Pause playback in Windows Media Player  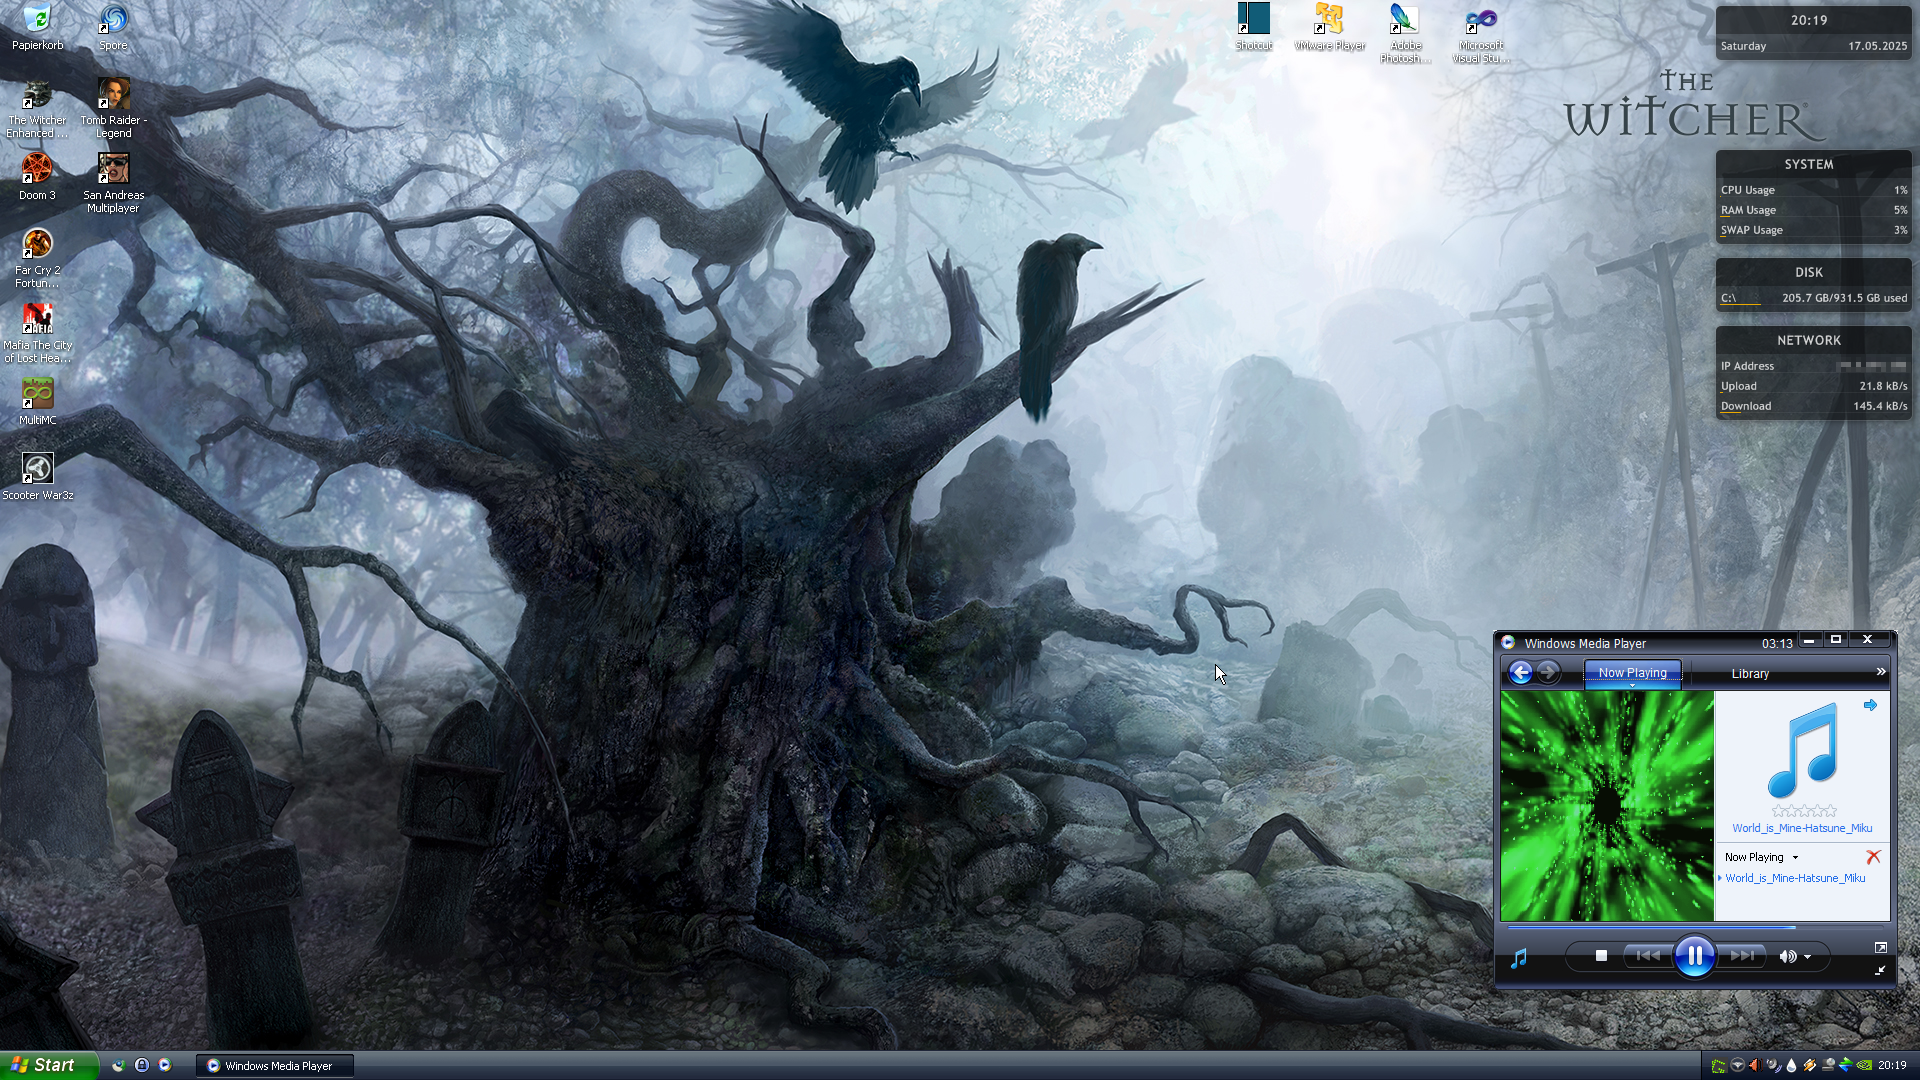tap(1695, 956)
